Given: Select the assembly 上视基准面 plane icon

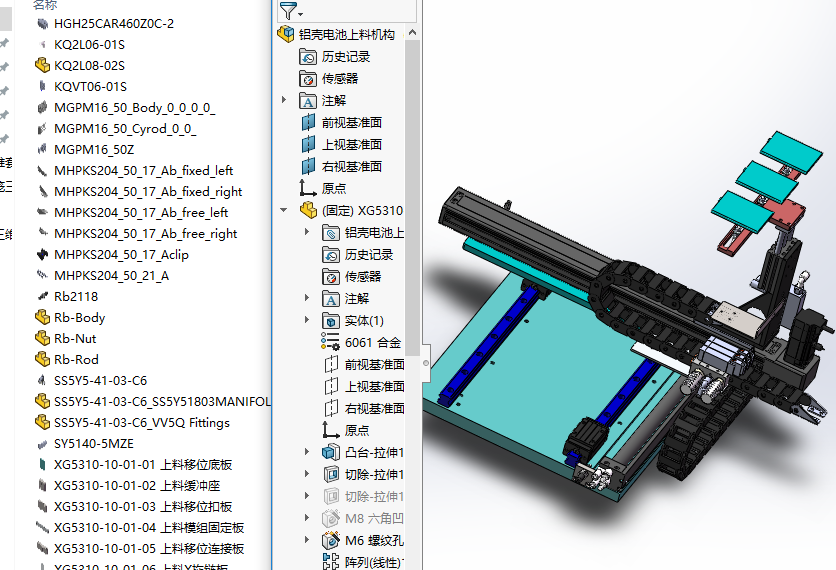Looking at the screenshot, I should coord(308,144).
